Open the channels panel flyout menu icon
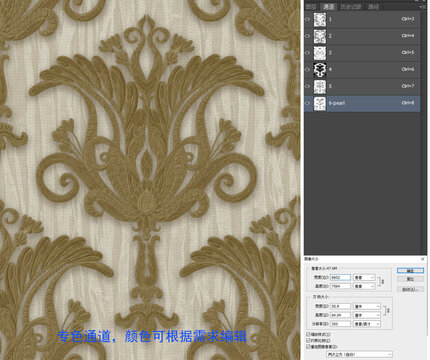 point(422,7)
